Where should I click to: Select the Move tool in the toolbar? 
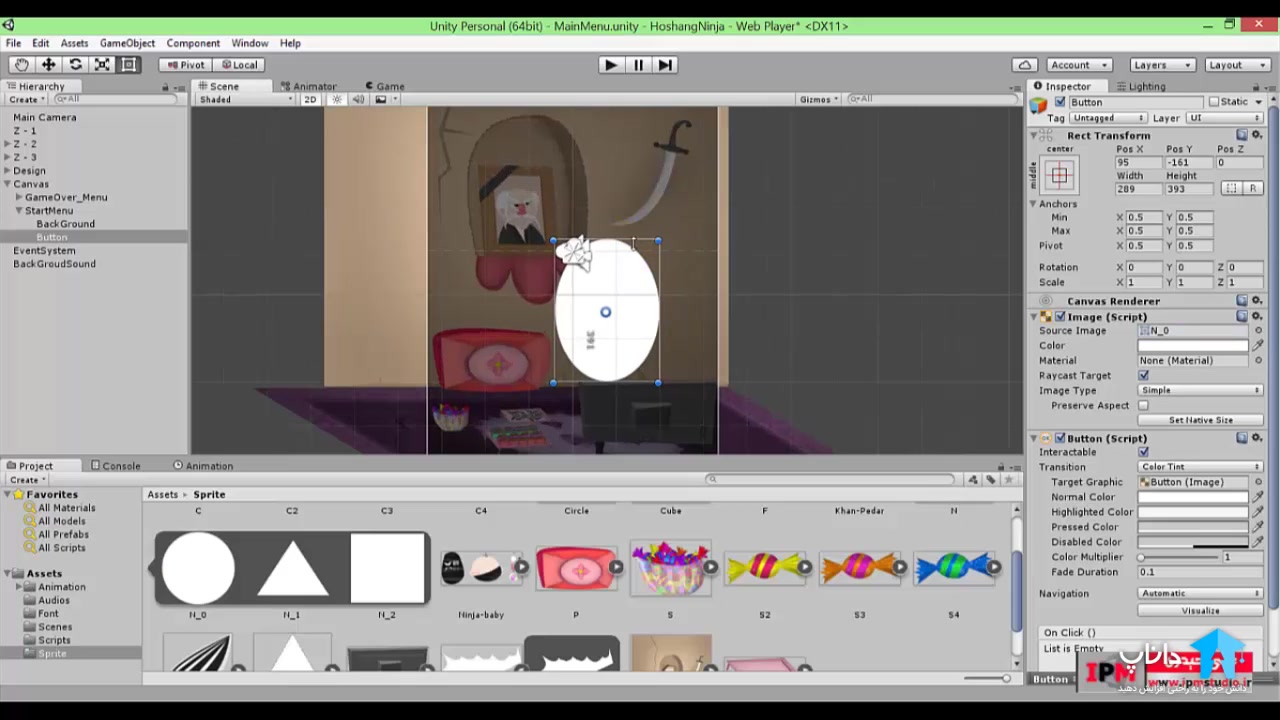[x=48, y=65]
